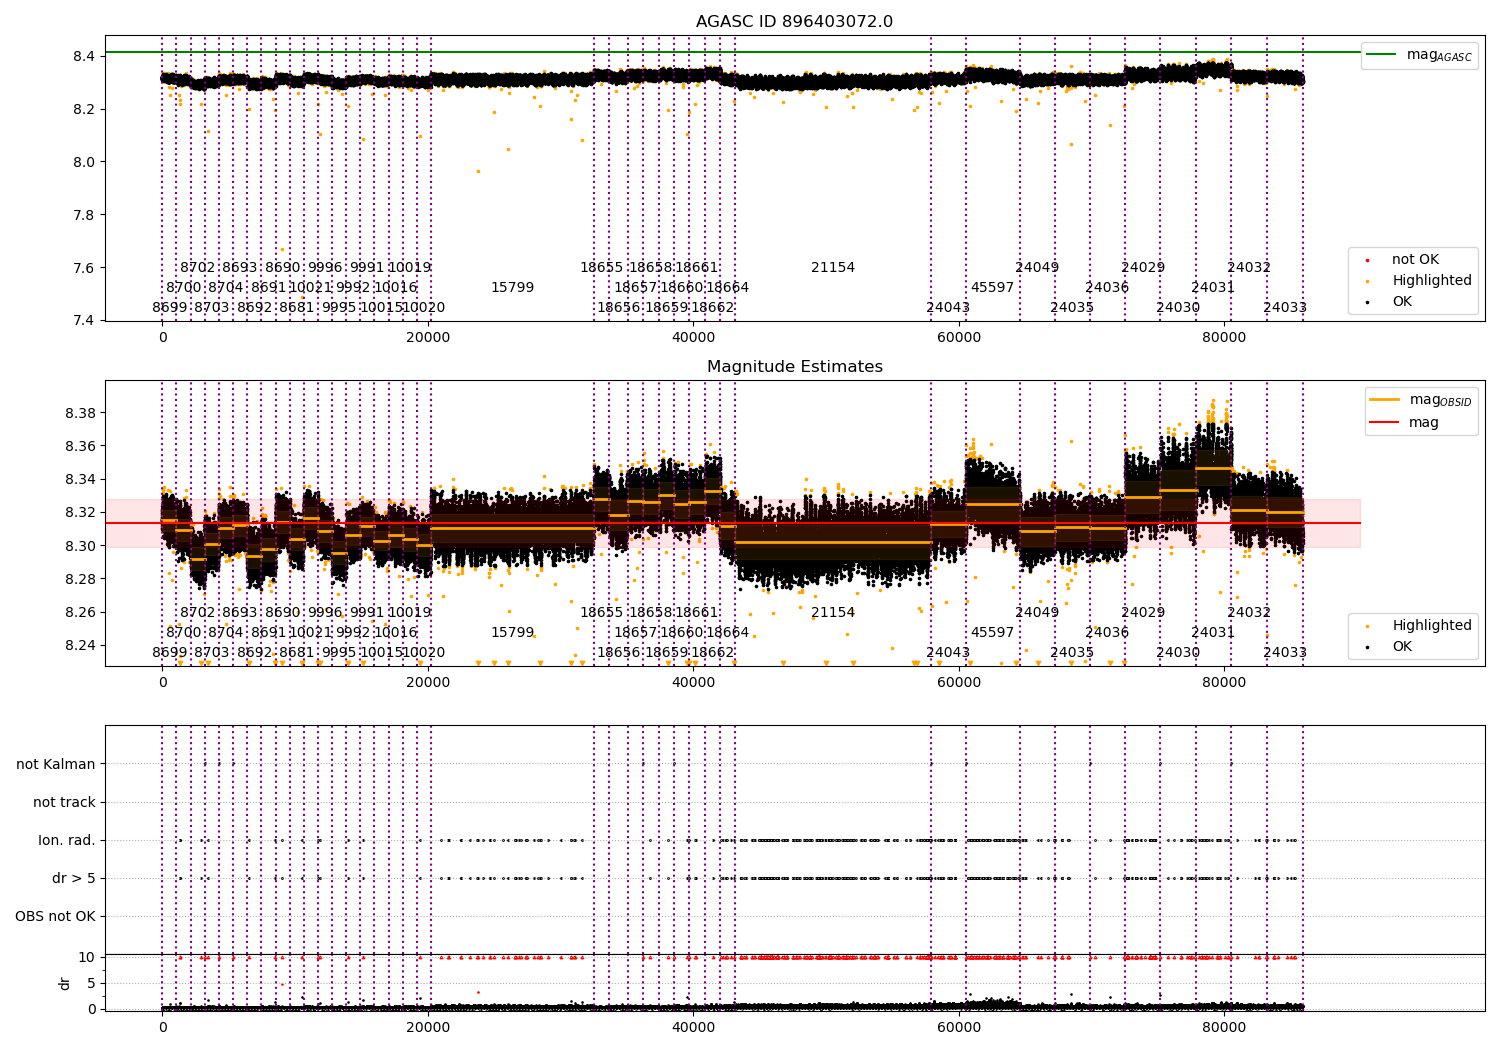Click the 8.4 y-tick on the top plot
The image size is (1500, 1050).
coord(84,56)
